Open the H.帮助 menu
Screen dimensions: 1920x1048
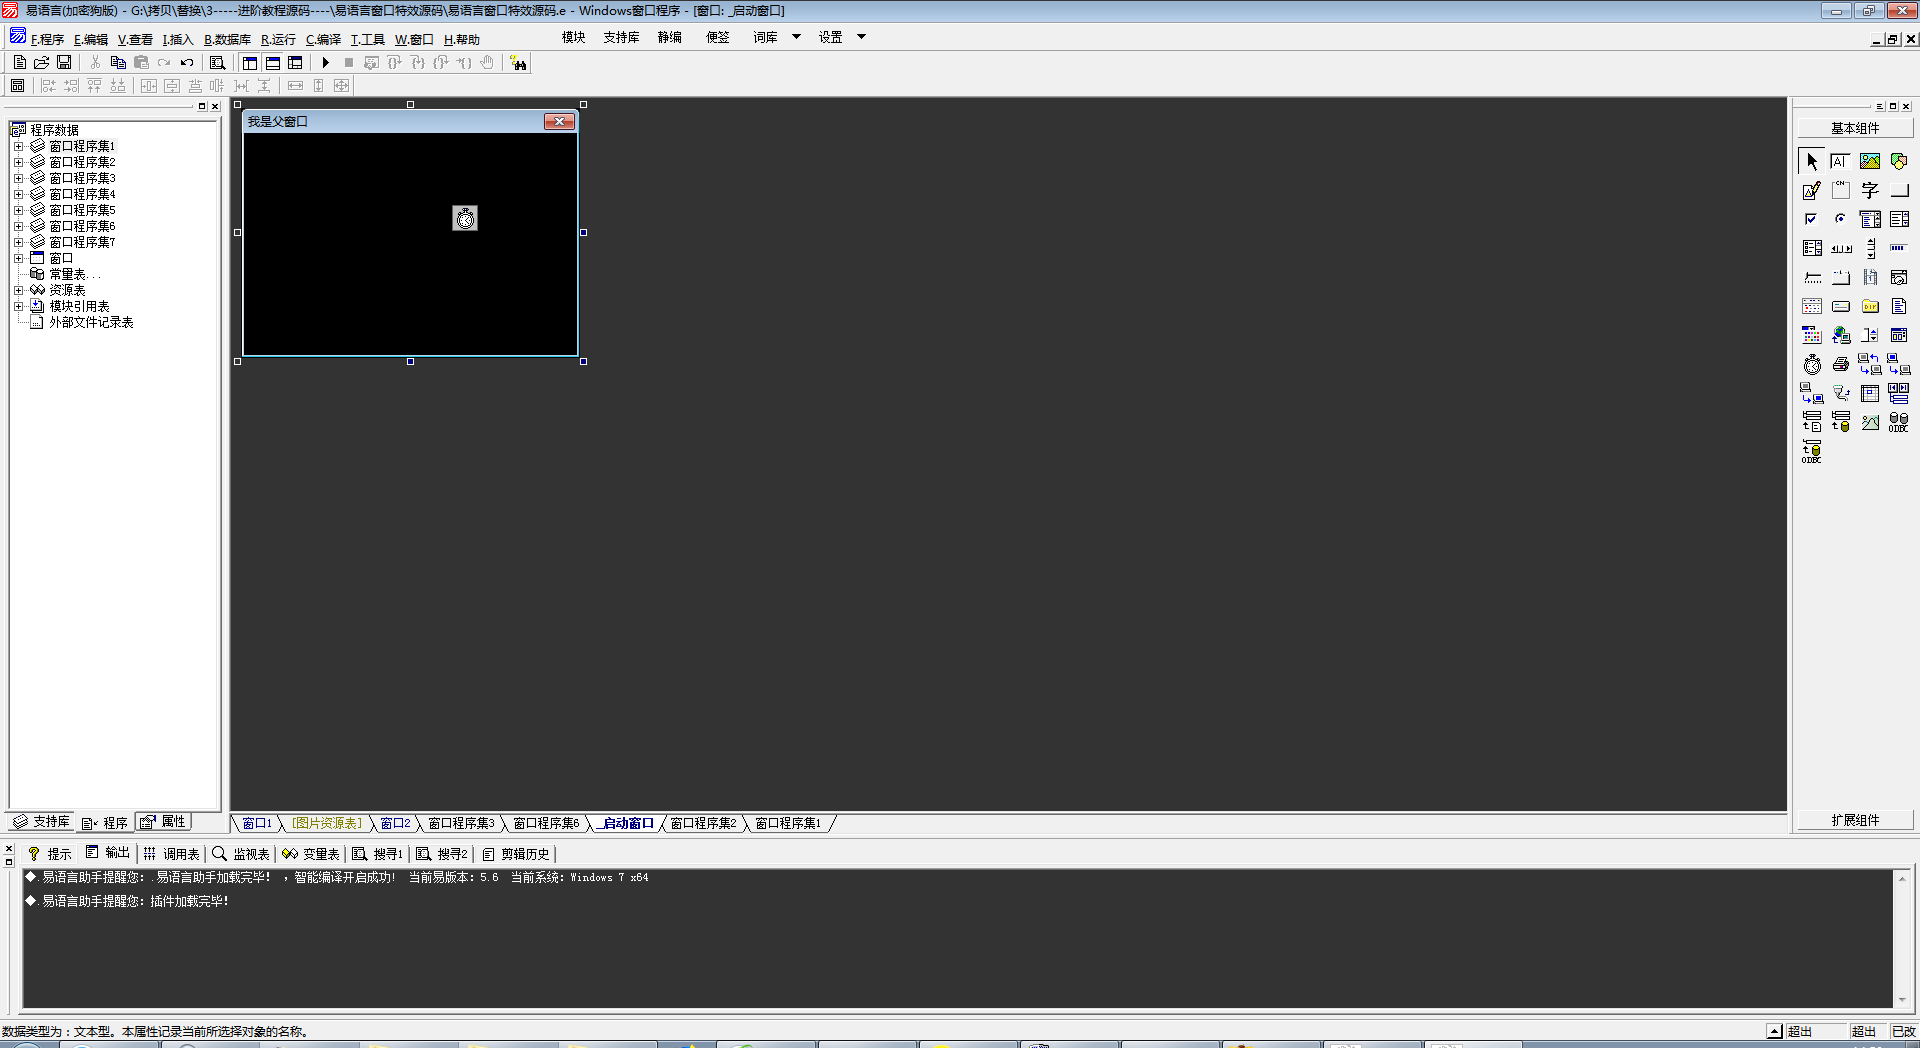462,40
